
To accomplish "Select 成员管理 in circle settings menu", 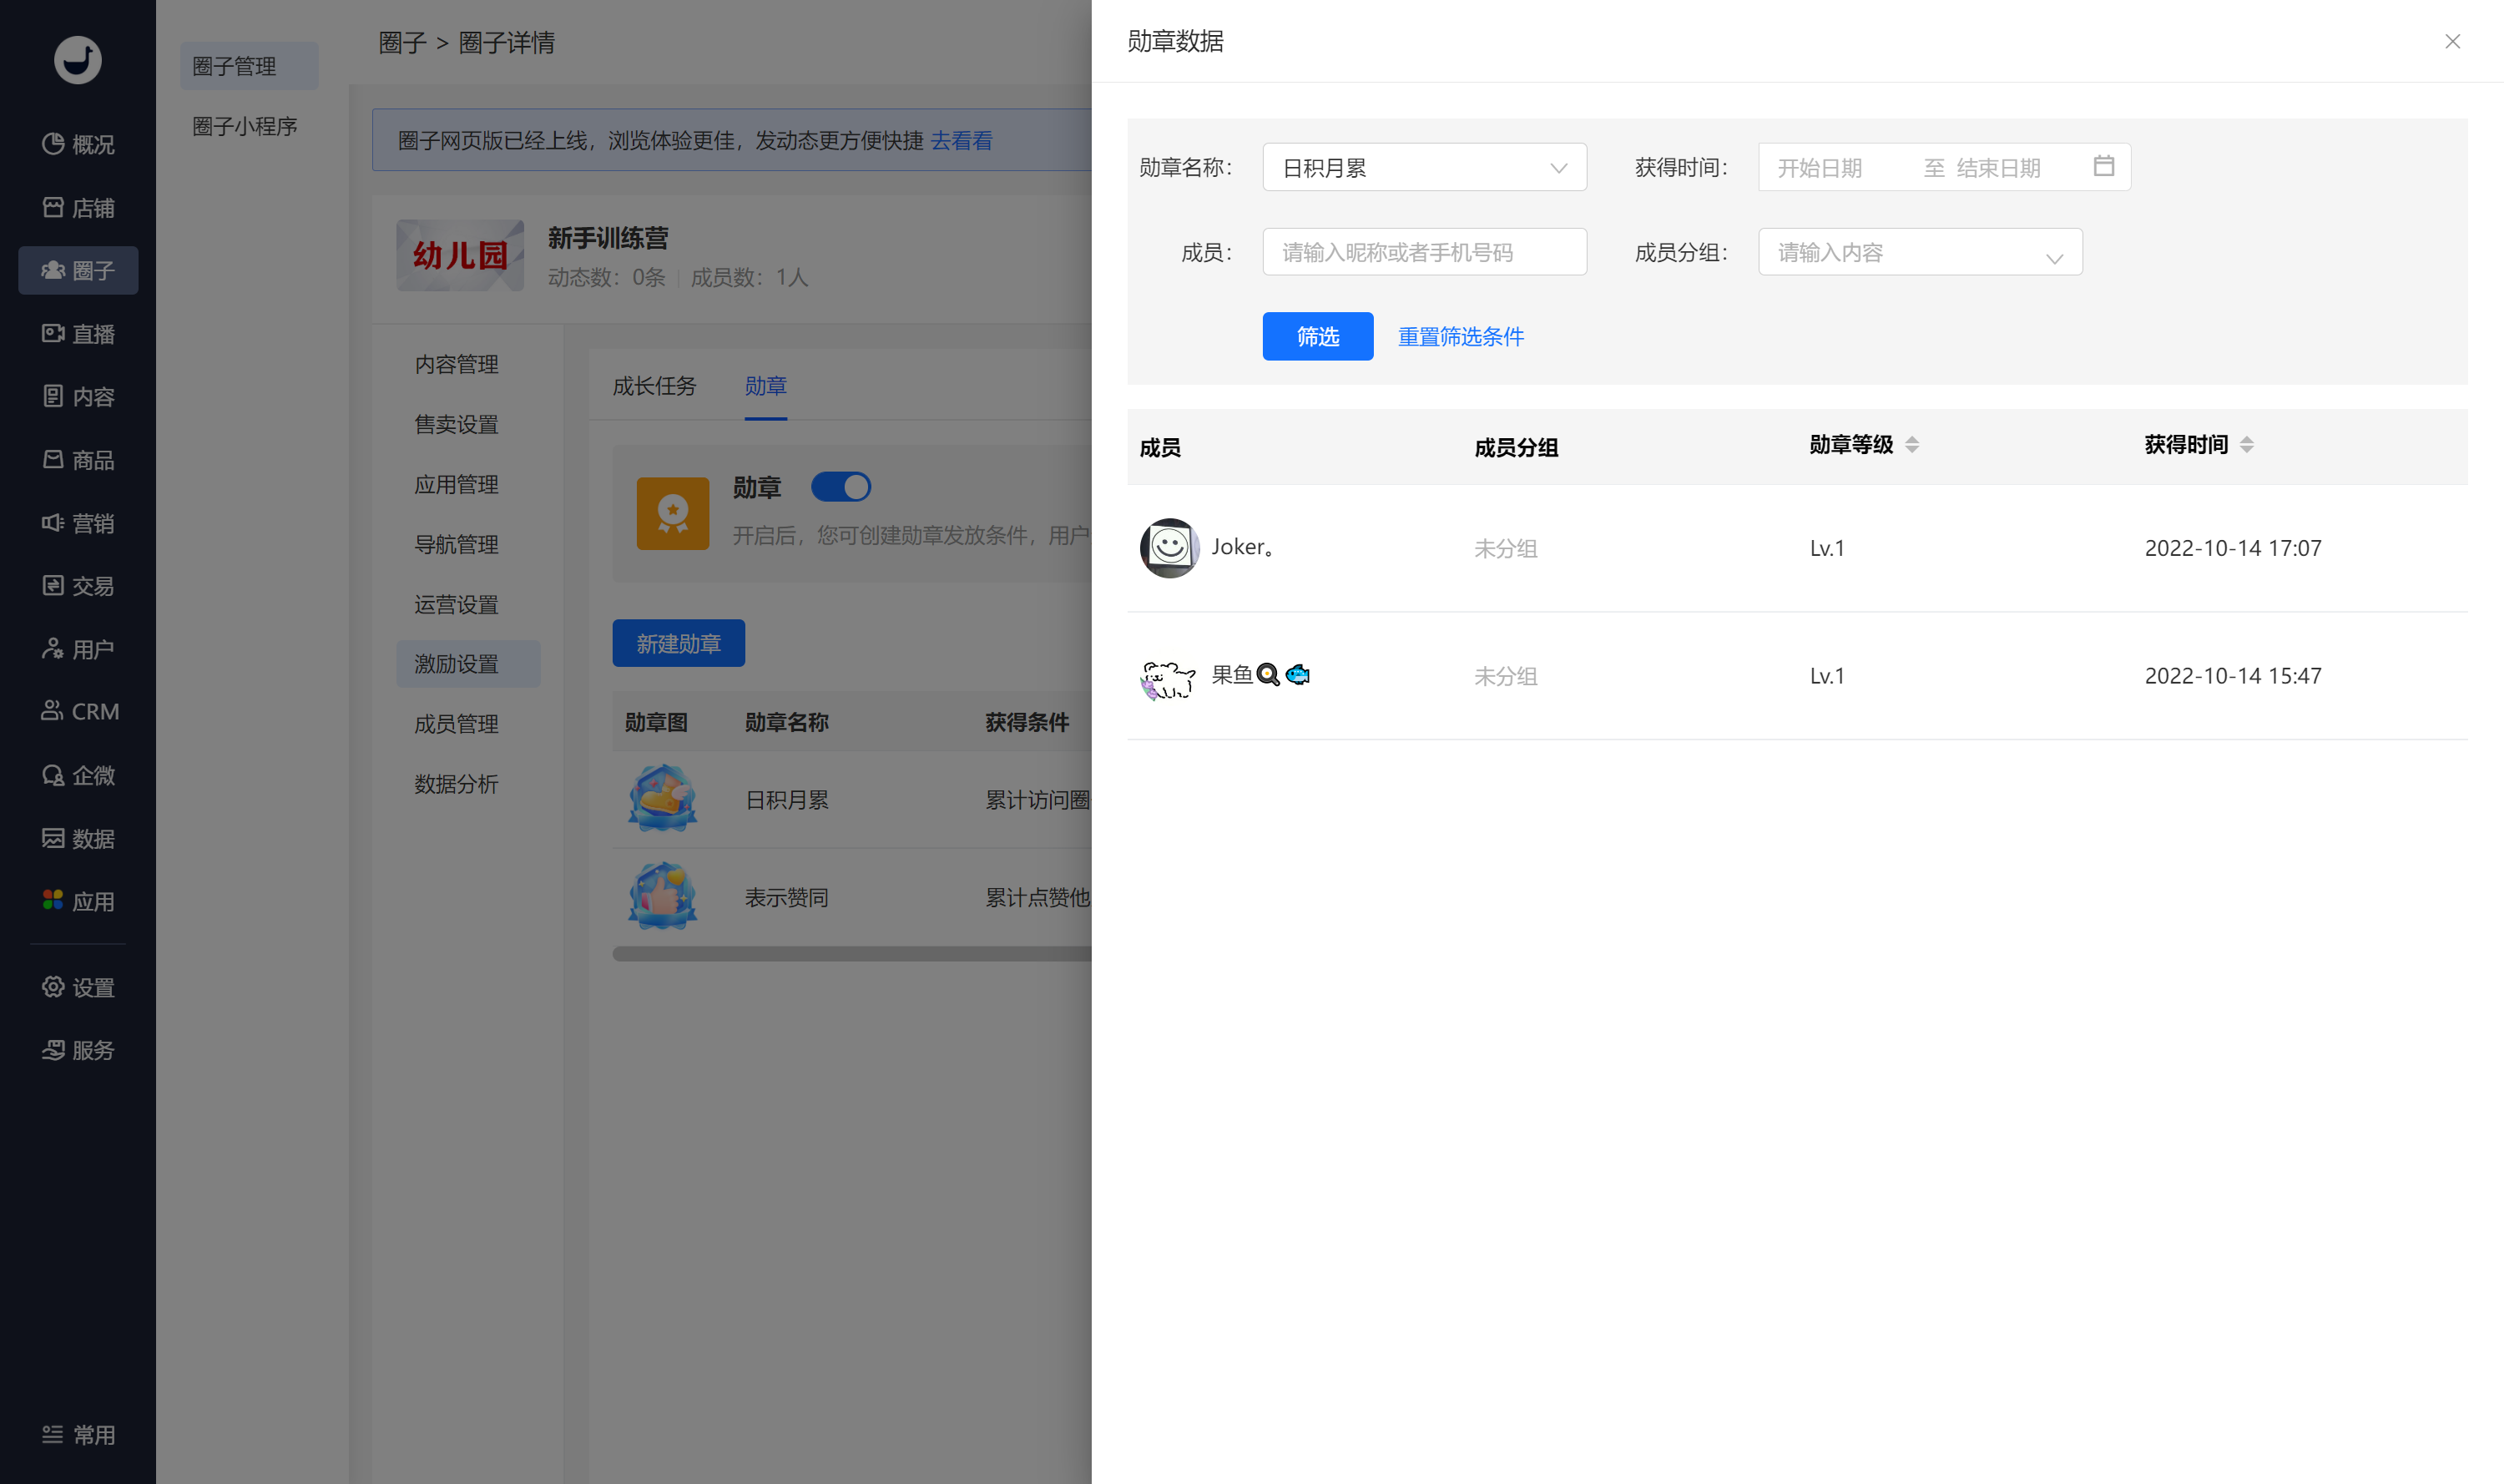I will [x=456, y=723].
